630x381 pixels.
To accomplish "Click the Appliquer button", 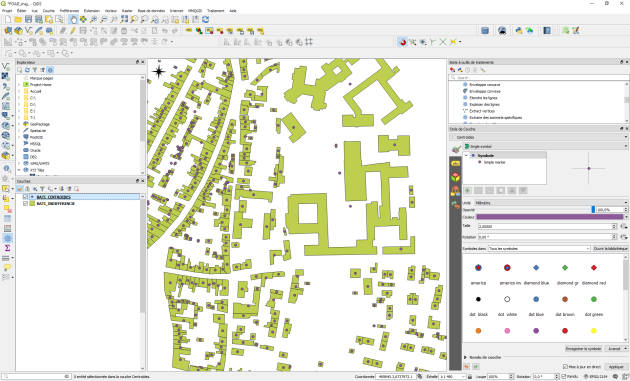I will point(616,367).
